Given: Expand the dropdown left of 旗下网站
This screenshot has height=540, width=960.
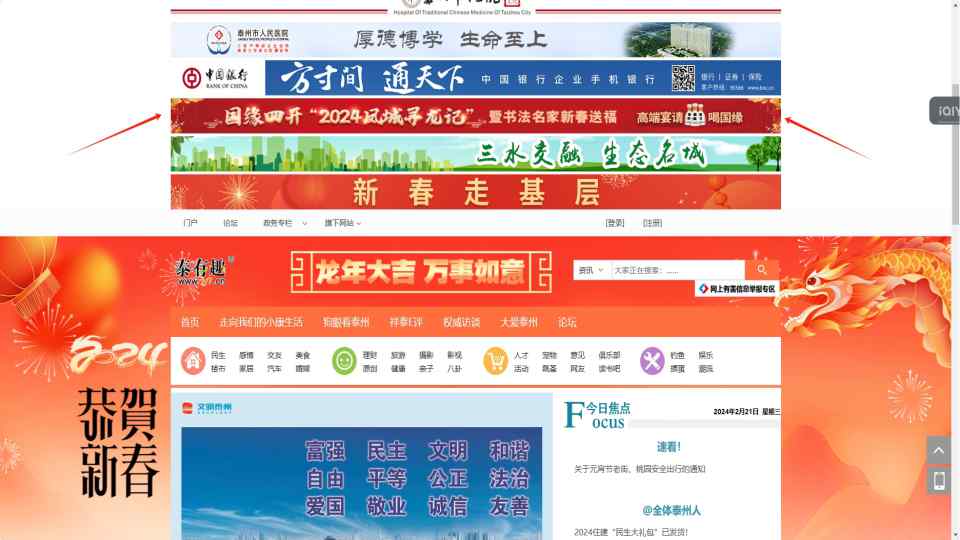Looking at the screenshot, I should point(285,223).
